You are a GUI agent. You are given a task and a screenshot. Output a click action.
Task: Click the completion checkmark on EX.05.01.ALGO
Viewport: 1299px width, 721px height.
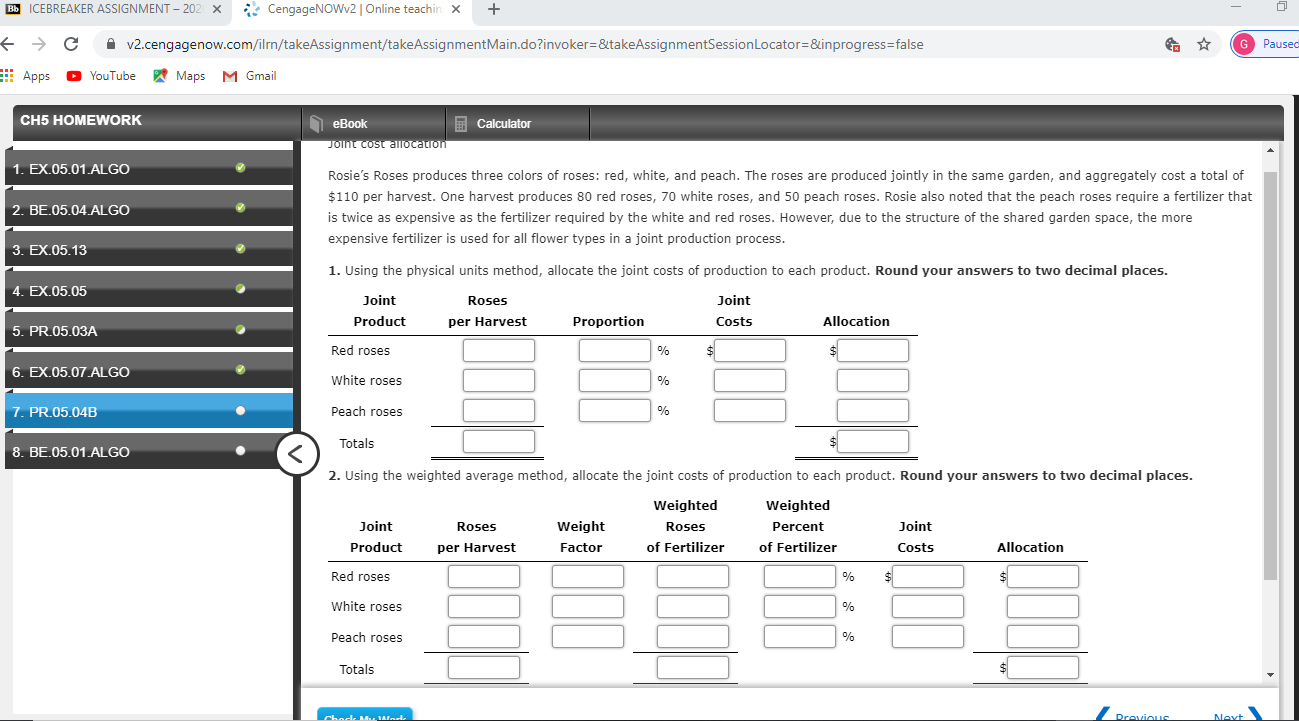(x=239, y=168)
